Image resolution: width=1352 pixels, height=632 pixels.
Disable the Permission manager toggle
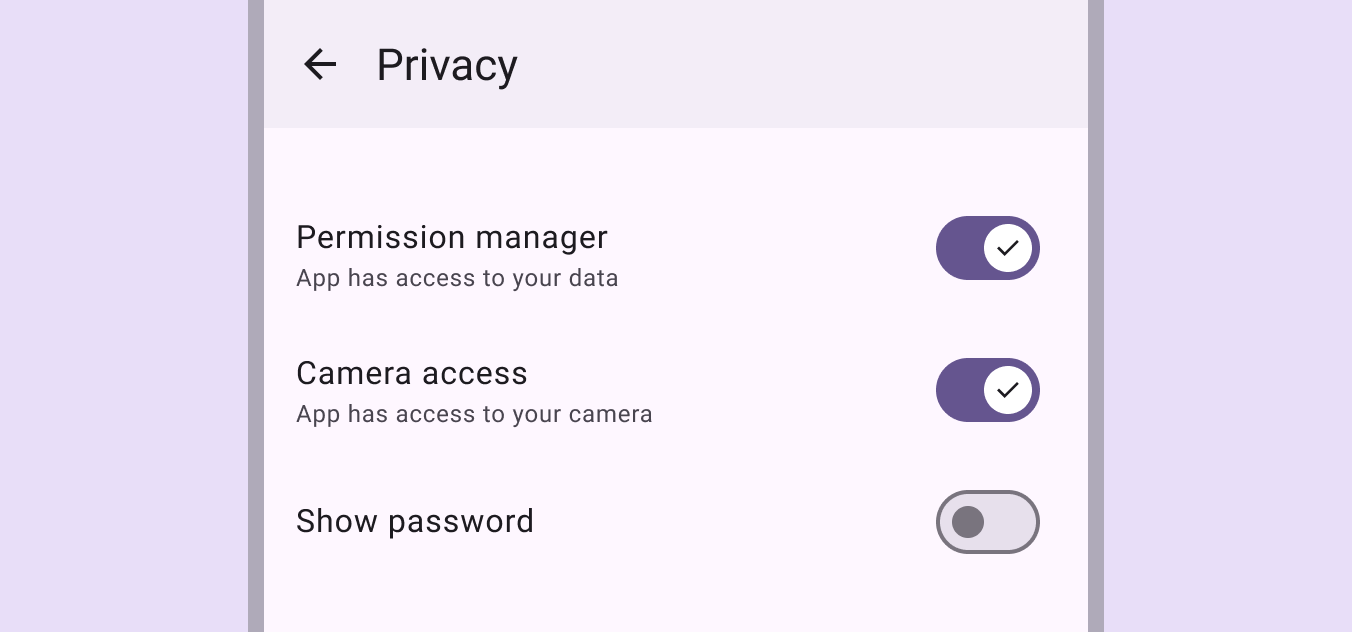click(x=987, y=248)
